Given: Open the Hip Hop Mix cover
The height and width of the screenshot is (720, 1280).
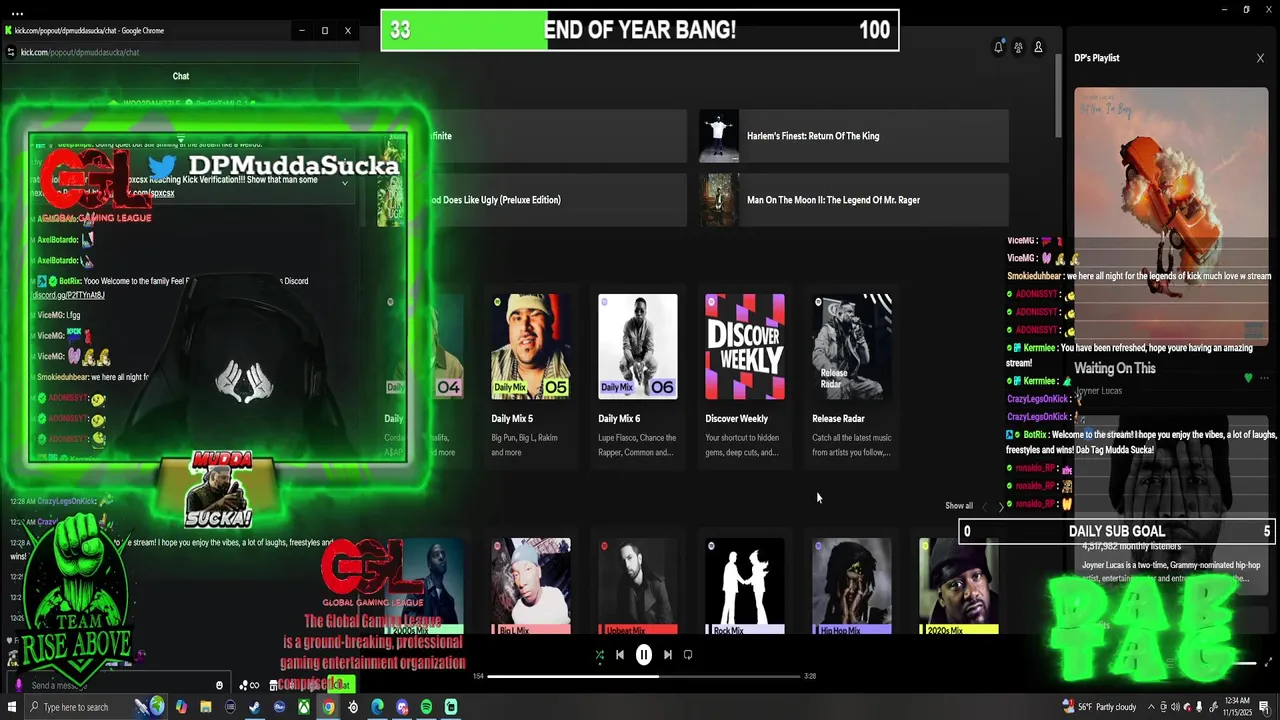Looking at the screenshot, I should tap(852, 586).
